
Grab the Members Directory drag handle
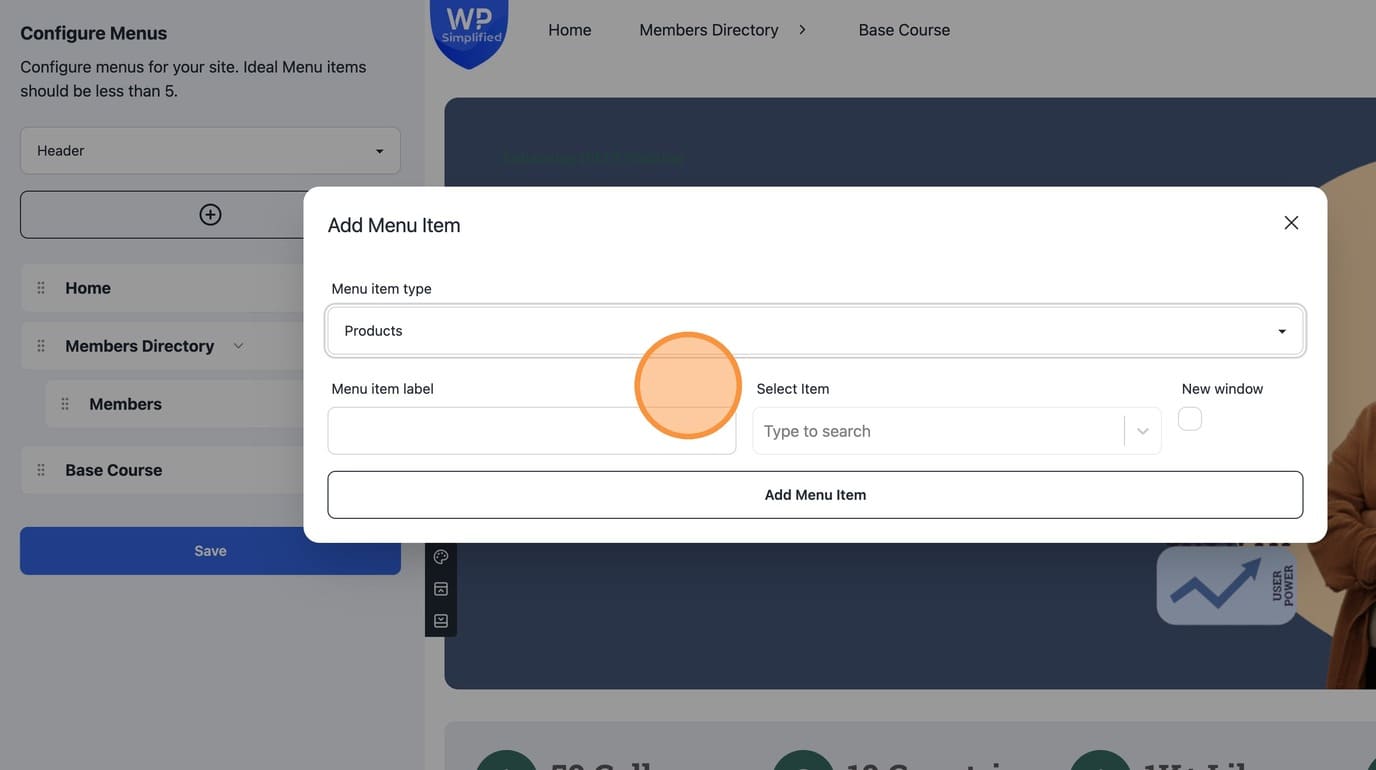(x=41, y=346)
